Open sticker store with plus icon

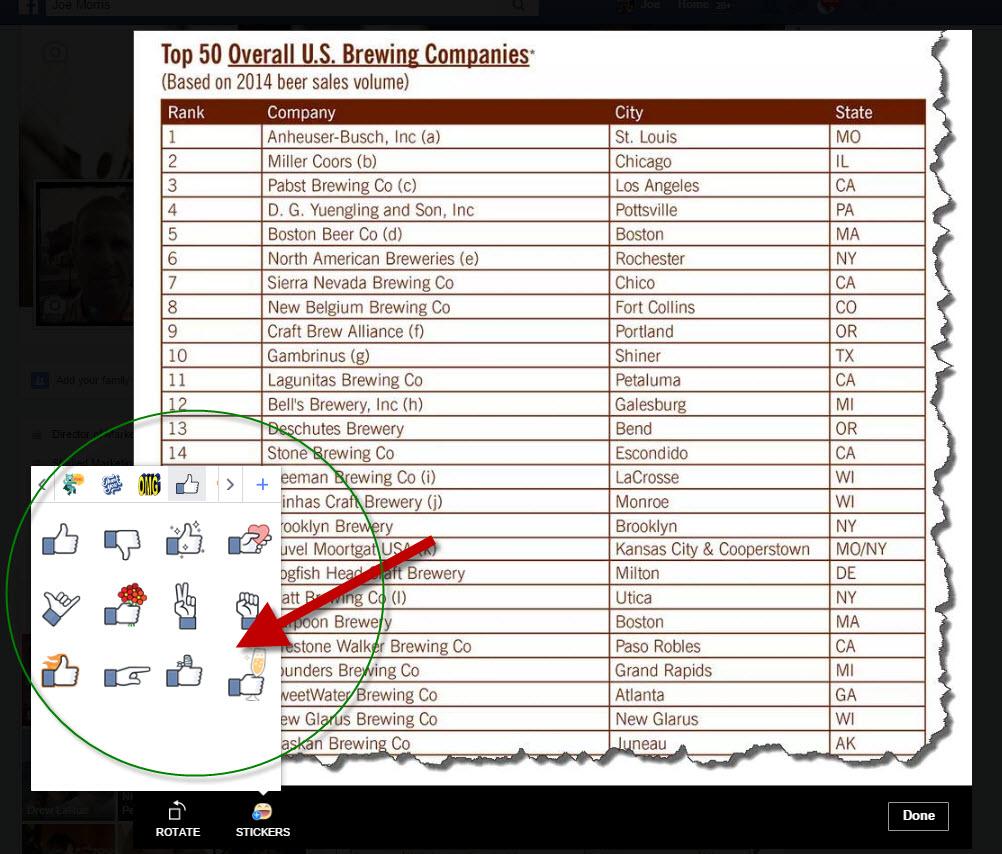pos(262,485)
